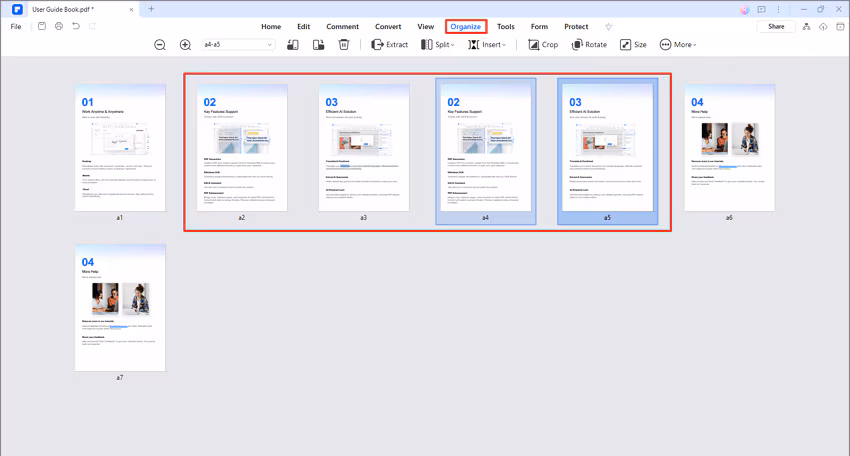Open a new tab with plus icon
The width and height of the screenshot is (850, 456).
[151, 9]
